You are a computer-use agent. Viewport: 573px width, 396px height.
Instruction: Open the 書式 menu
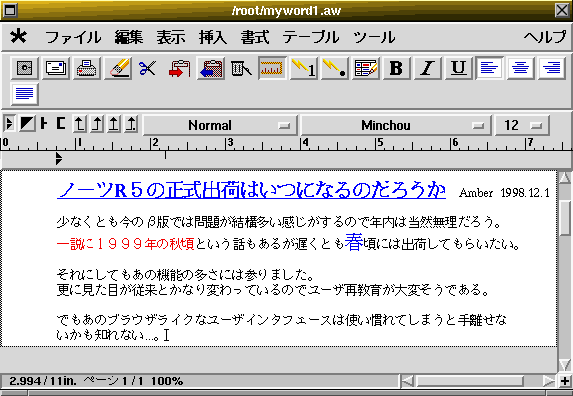tap(255, 37)
